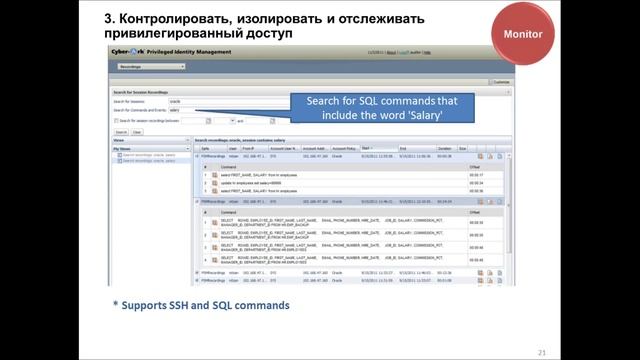Screen dimensions: 640x360
Task: Open the calendar picker for the end date
Action: (272, 121)
